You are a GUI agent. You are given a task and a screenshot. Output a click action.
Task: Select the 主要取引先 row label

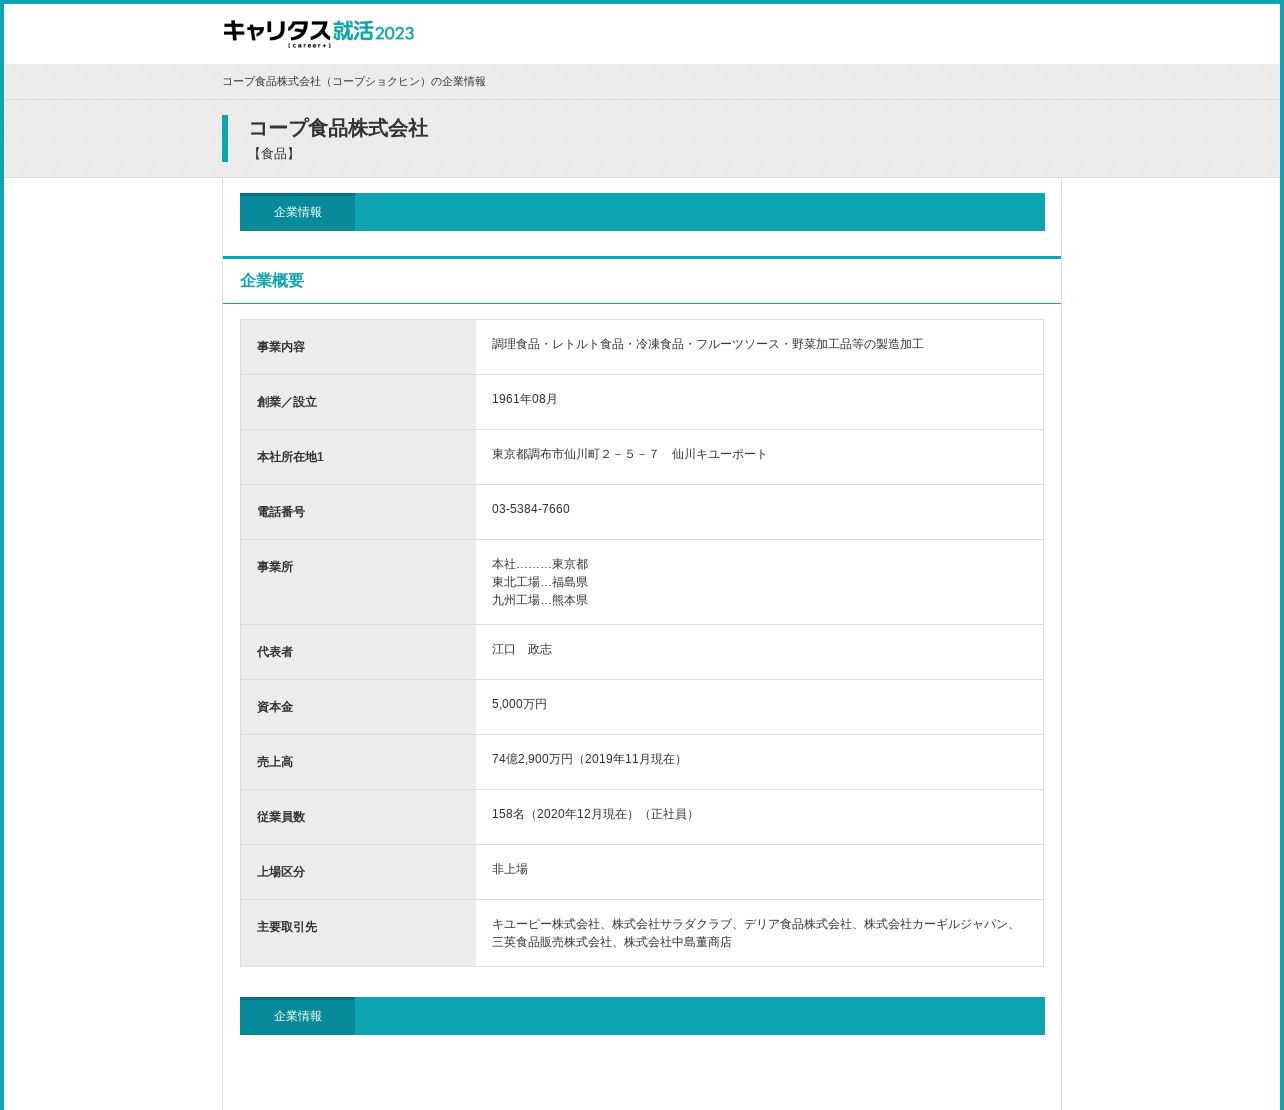point(287,927)
